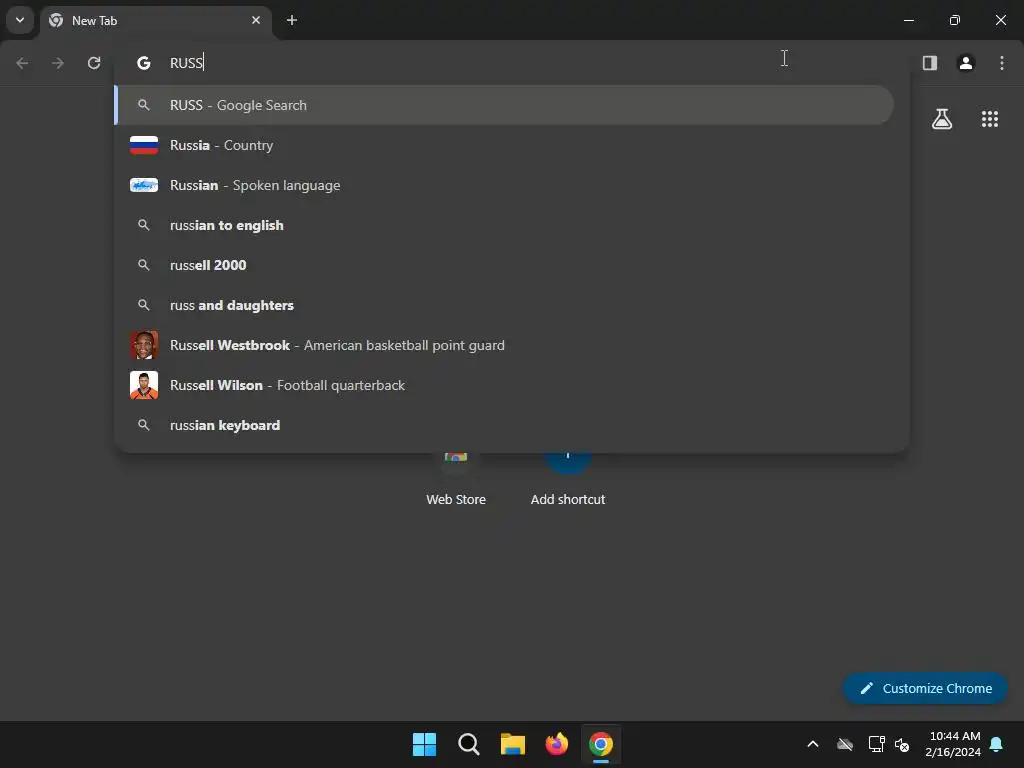Close the New Tab tab
This screenshot has width=1024, height=768.
(x=256, y=20)
